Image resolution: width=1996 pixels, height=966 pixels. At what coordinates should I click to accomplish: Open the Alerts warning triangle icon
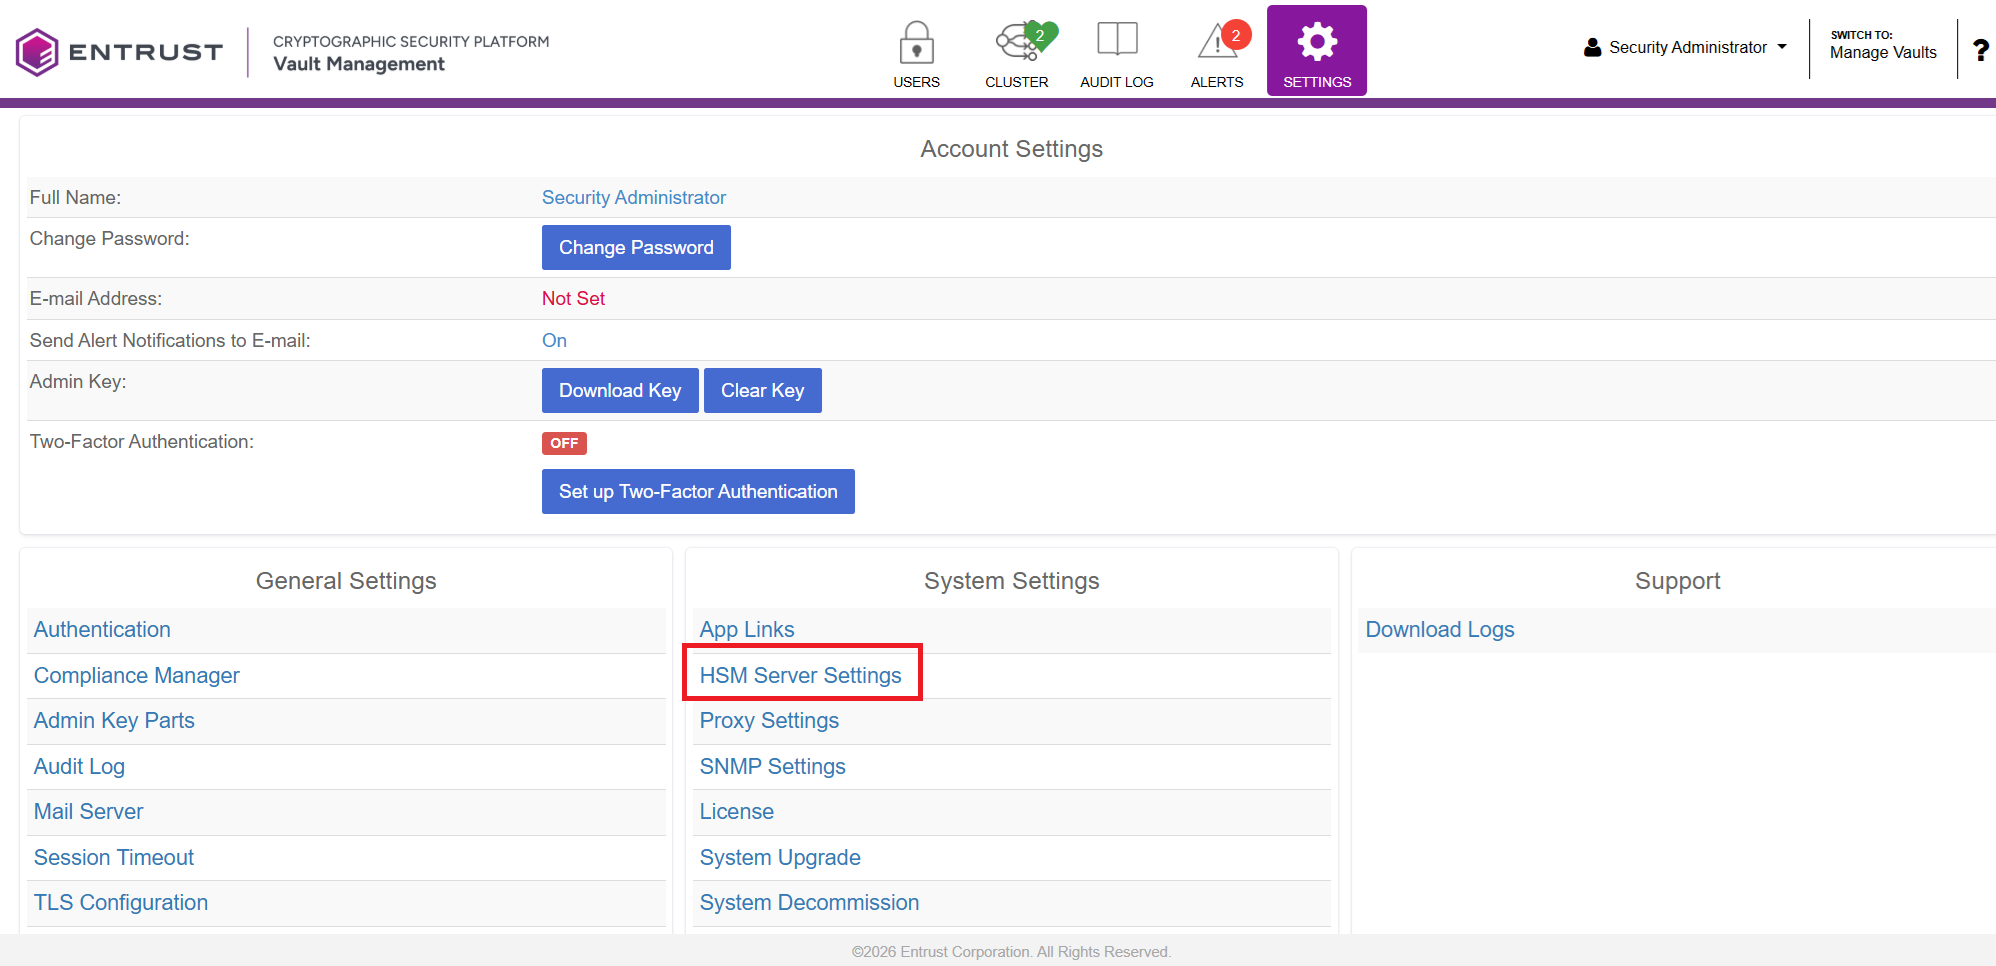point(1217,43)
